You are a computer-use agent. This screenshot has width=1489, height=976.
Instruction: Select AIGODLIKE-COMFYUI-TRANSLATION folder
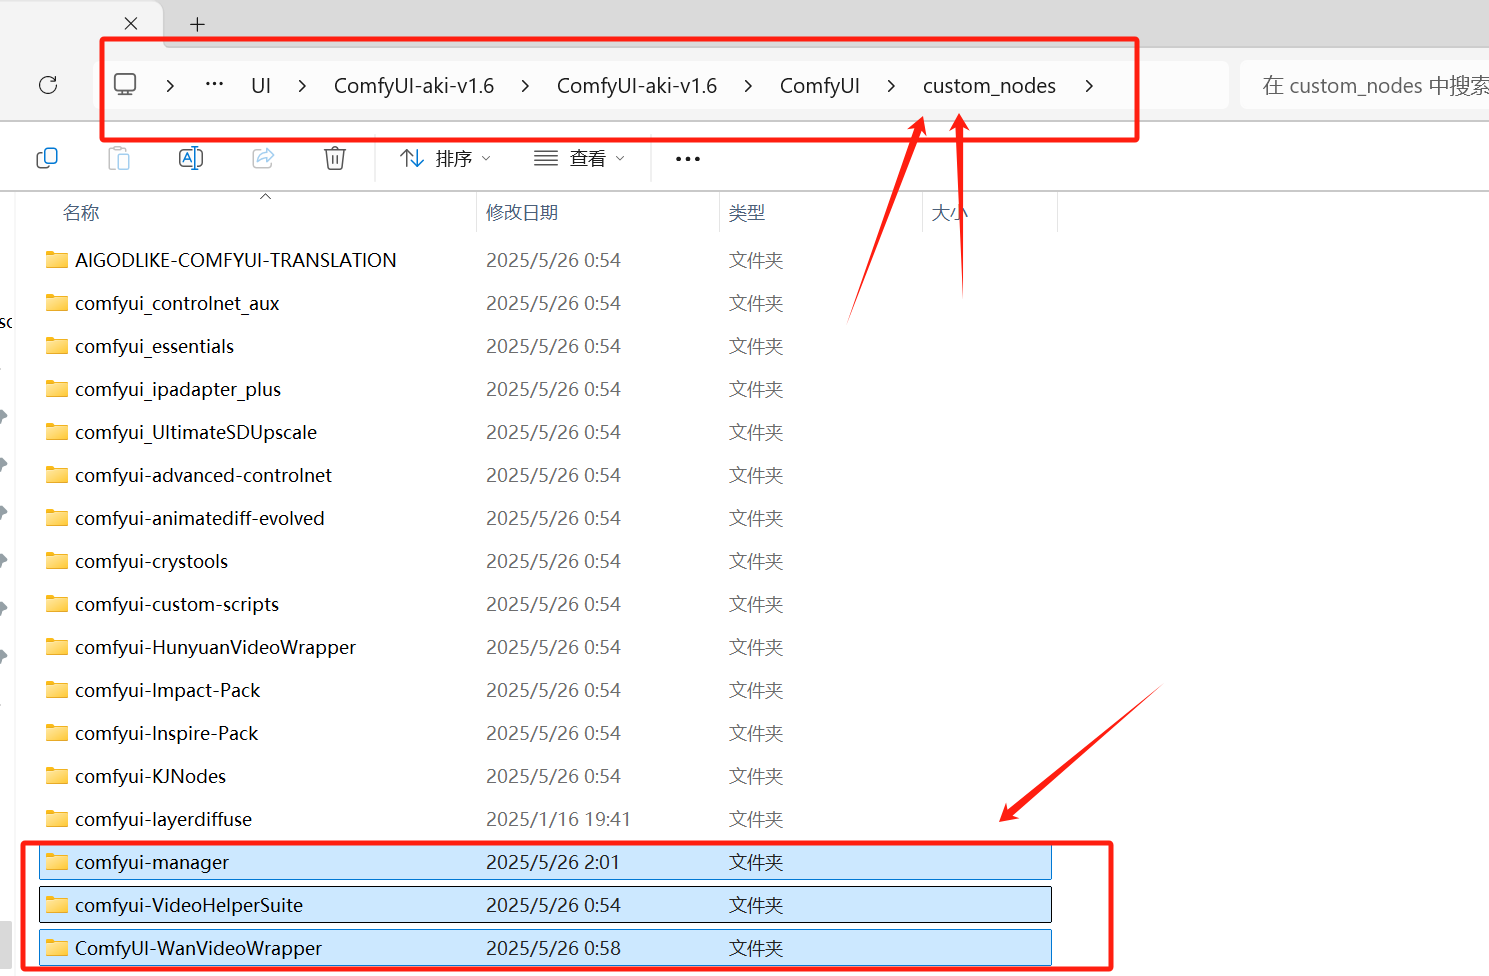pos(236,260)
